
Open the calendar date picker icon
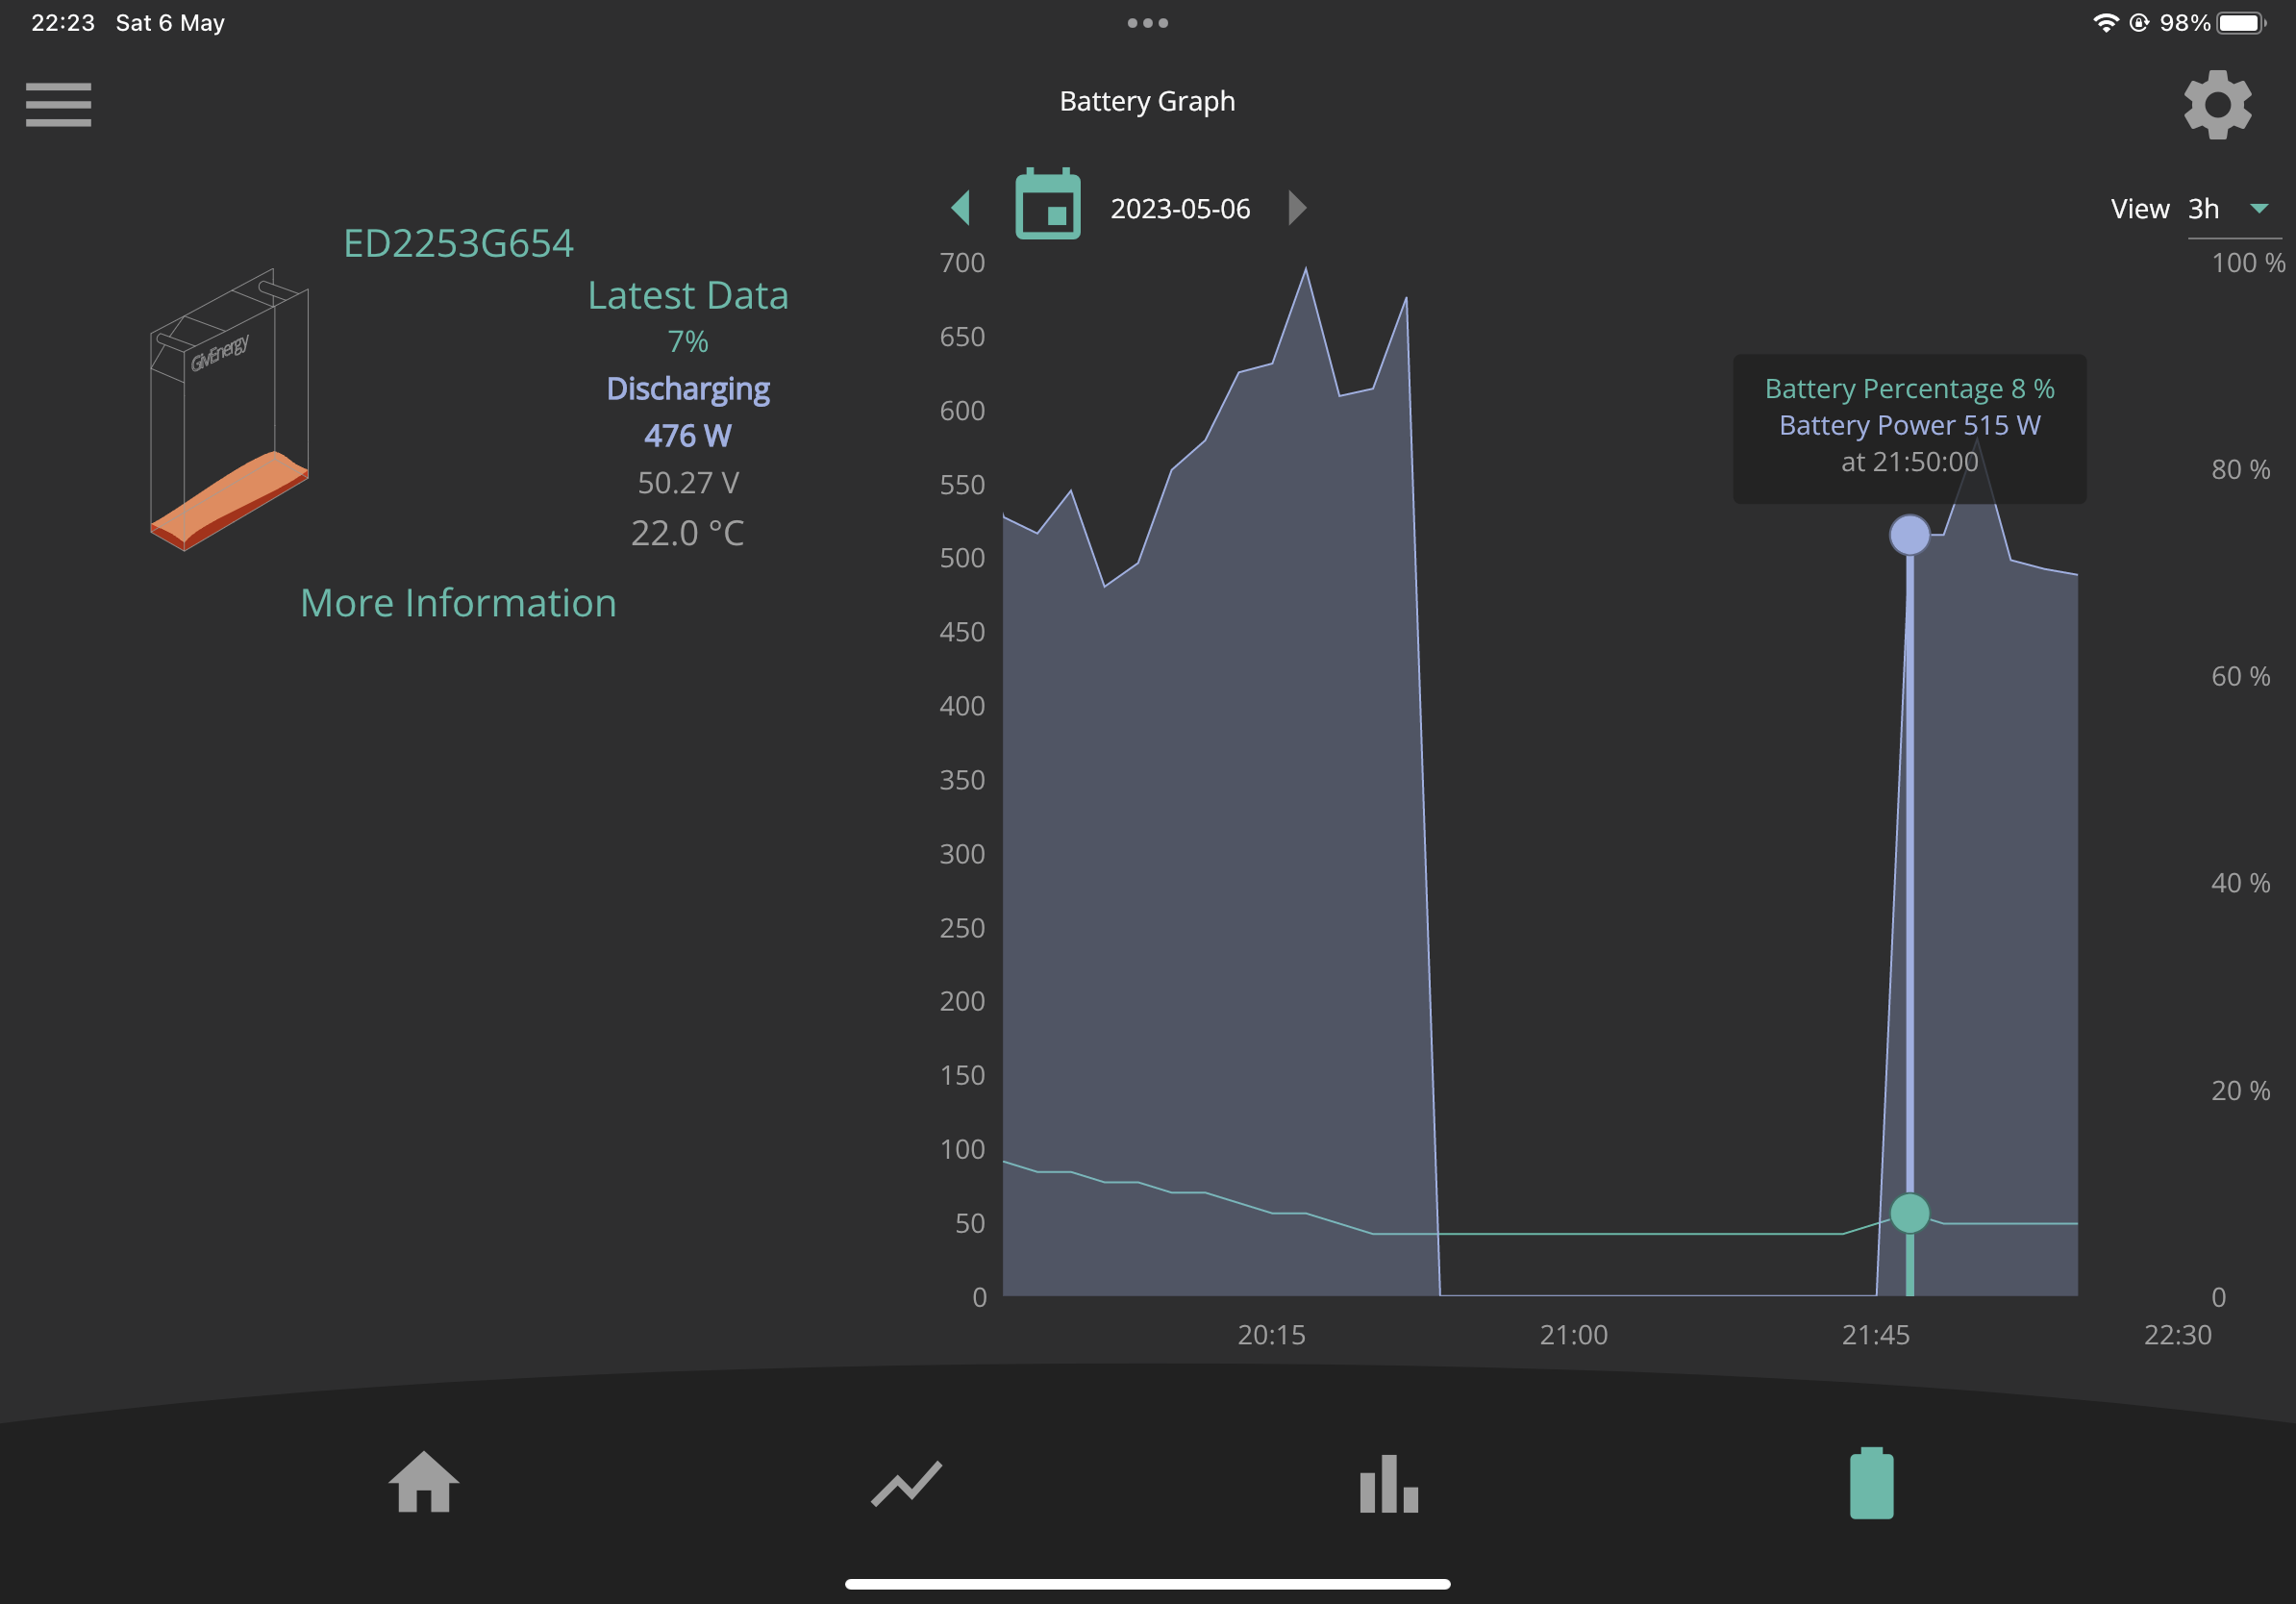(x=1048, y=204)
